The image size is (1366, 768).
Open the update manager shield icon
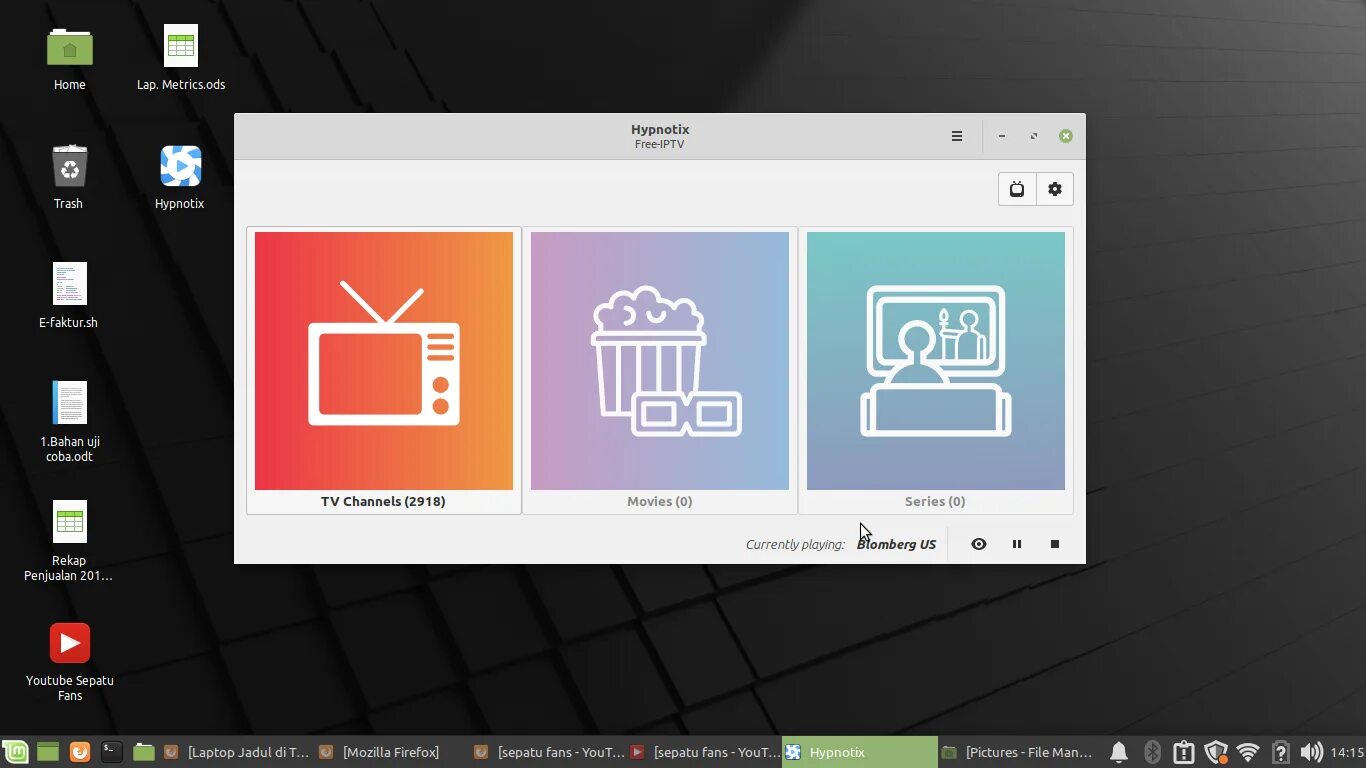pos(1216,752)
